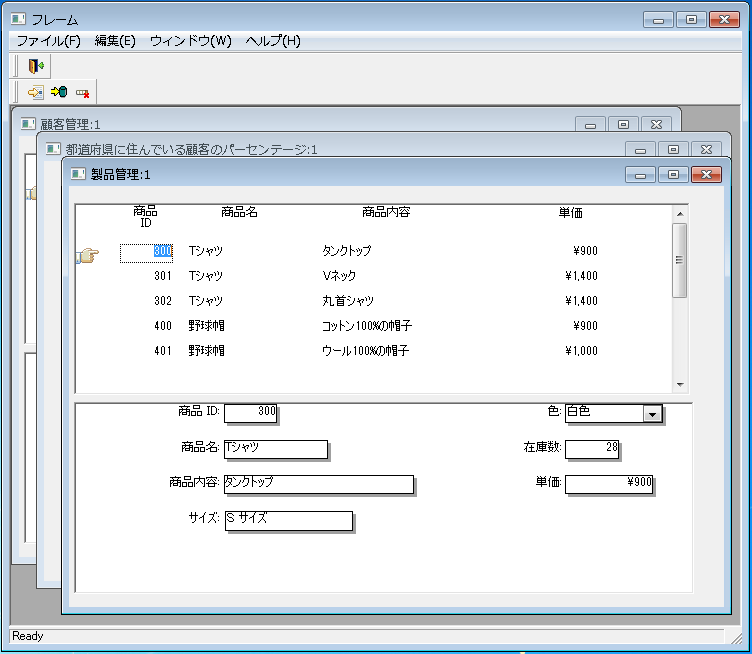The width and height of the screenshot is (752, 654).
Task: Open the 編集(E) menu
Action: pos(115,41)
